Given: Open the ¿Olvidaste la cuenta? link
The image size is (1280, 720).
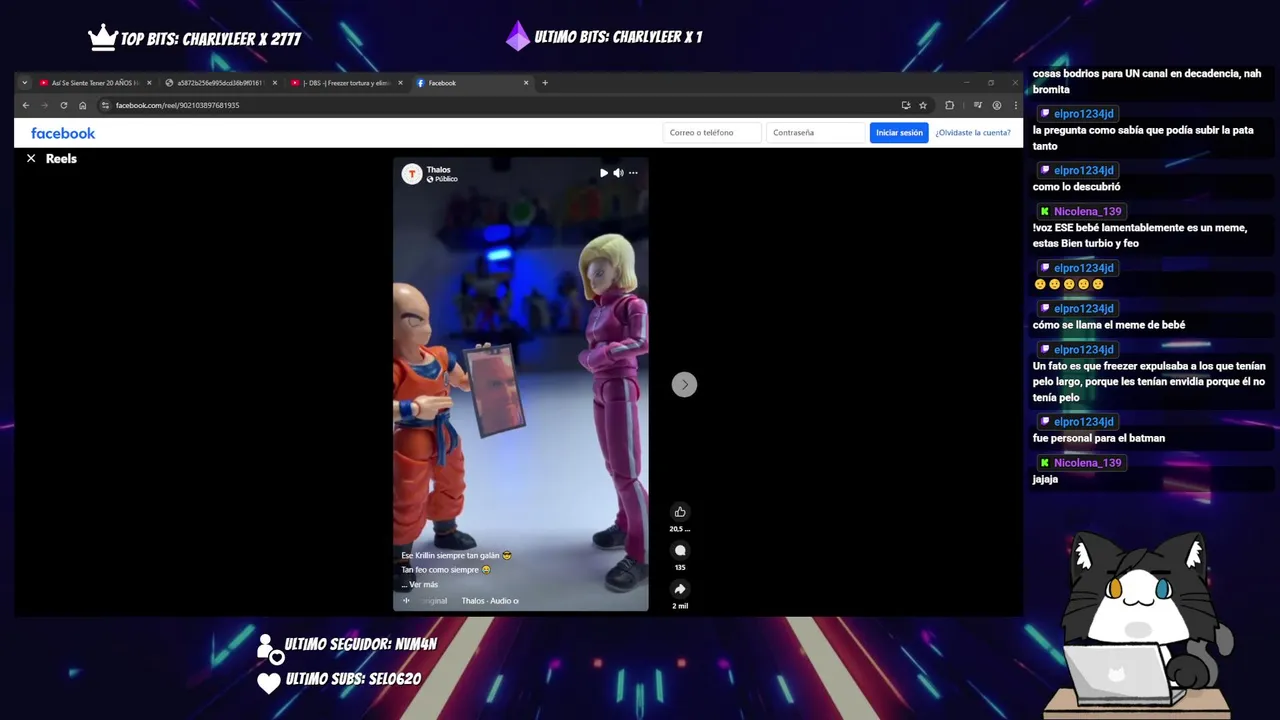Looking at the screenshot, I should (973, 132).
